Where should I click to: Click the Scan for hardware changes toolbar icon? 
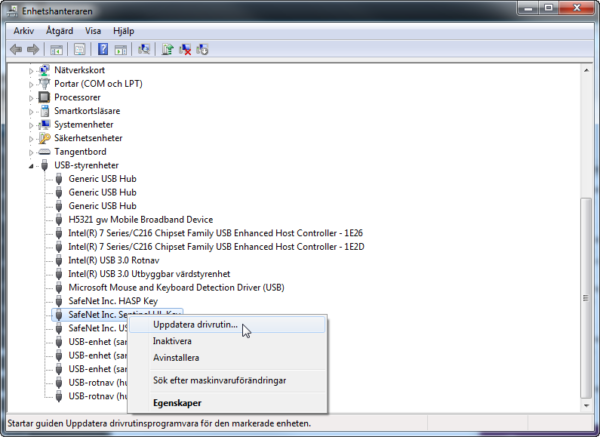pos(145,49)
